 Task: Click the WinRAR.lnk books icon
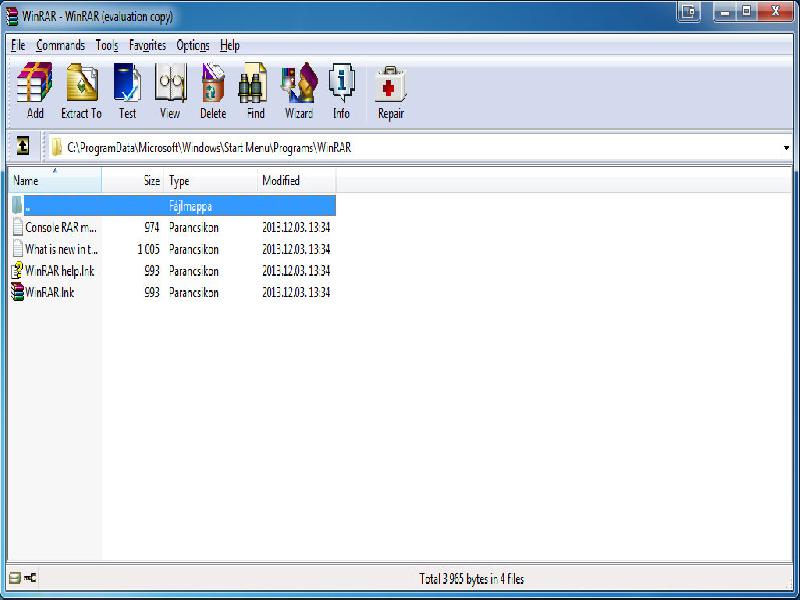tap(17, 292)
